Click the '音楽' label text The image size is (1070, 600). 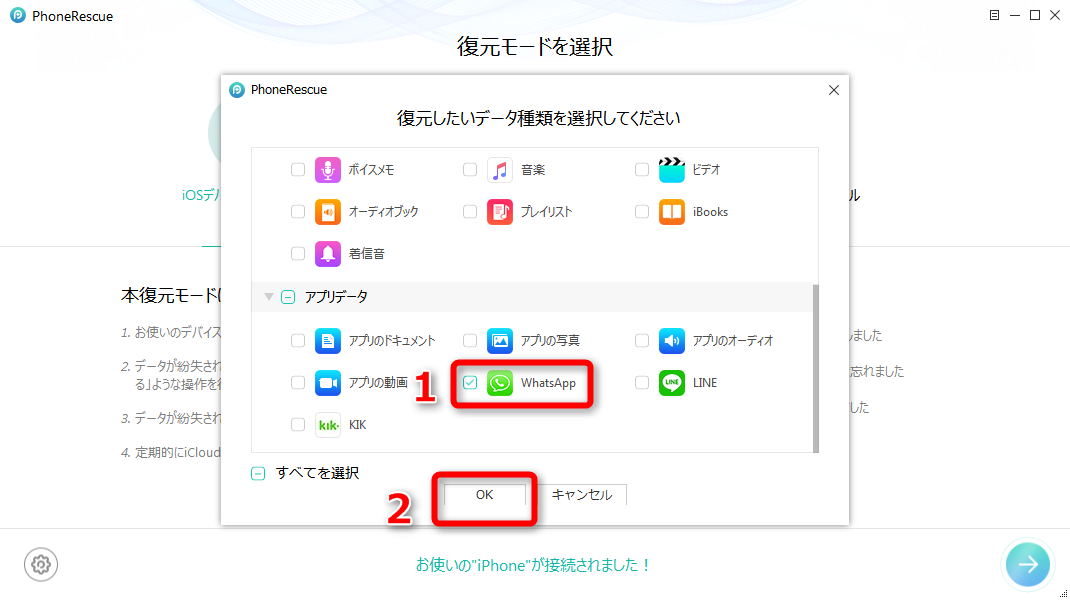coord(533,170)
